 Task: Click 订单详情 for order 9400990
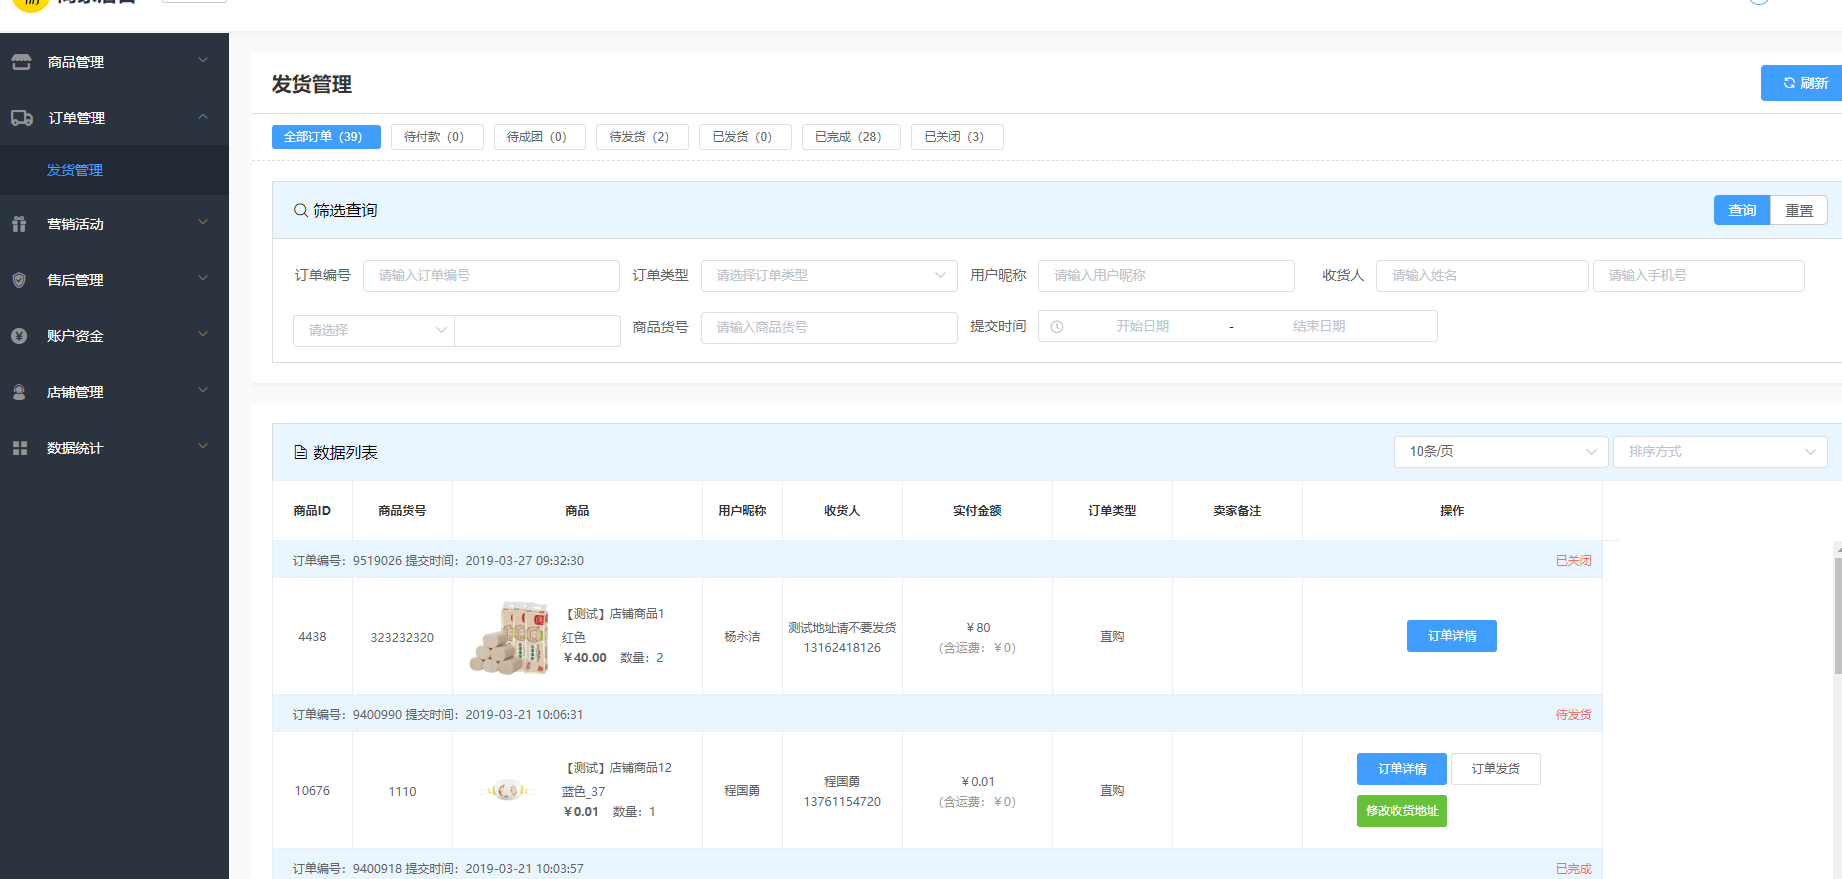point(1402,769)
